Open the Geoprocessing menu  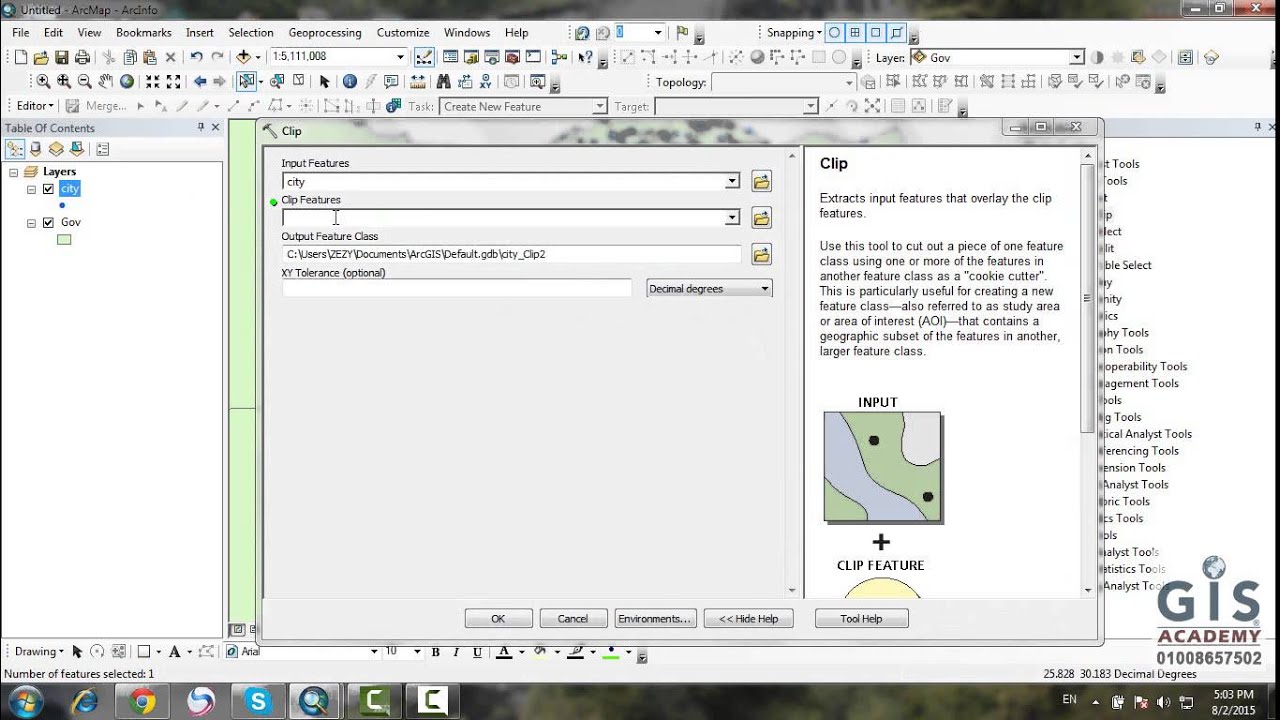click(x=325, y=33)
